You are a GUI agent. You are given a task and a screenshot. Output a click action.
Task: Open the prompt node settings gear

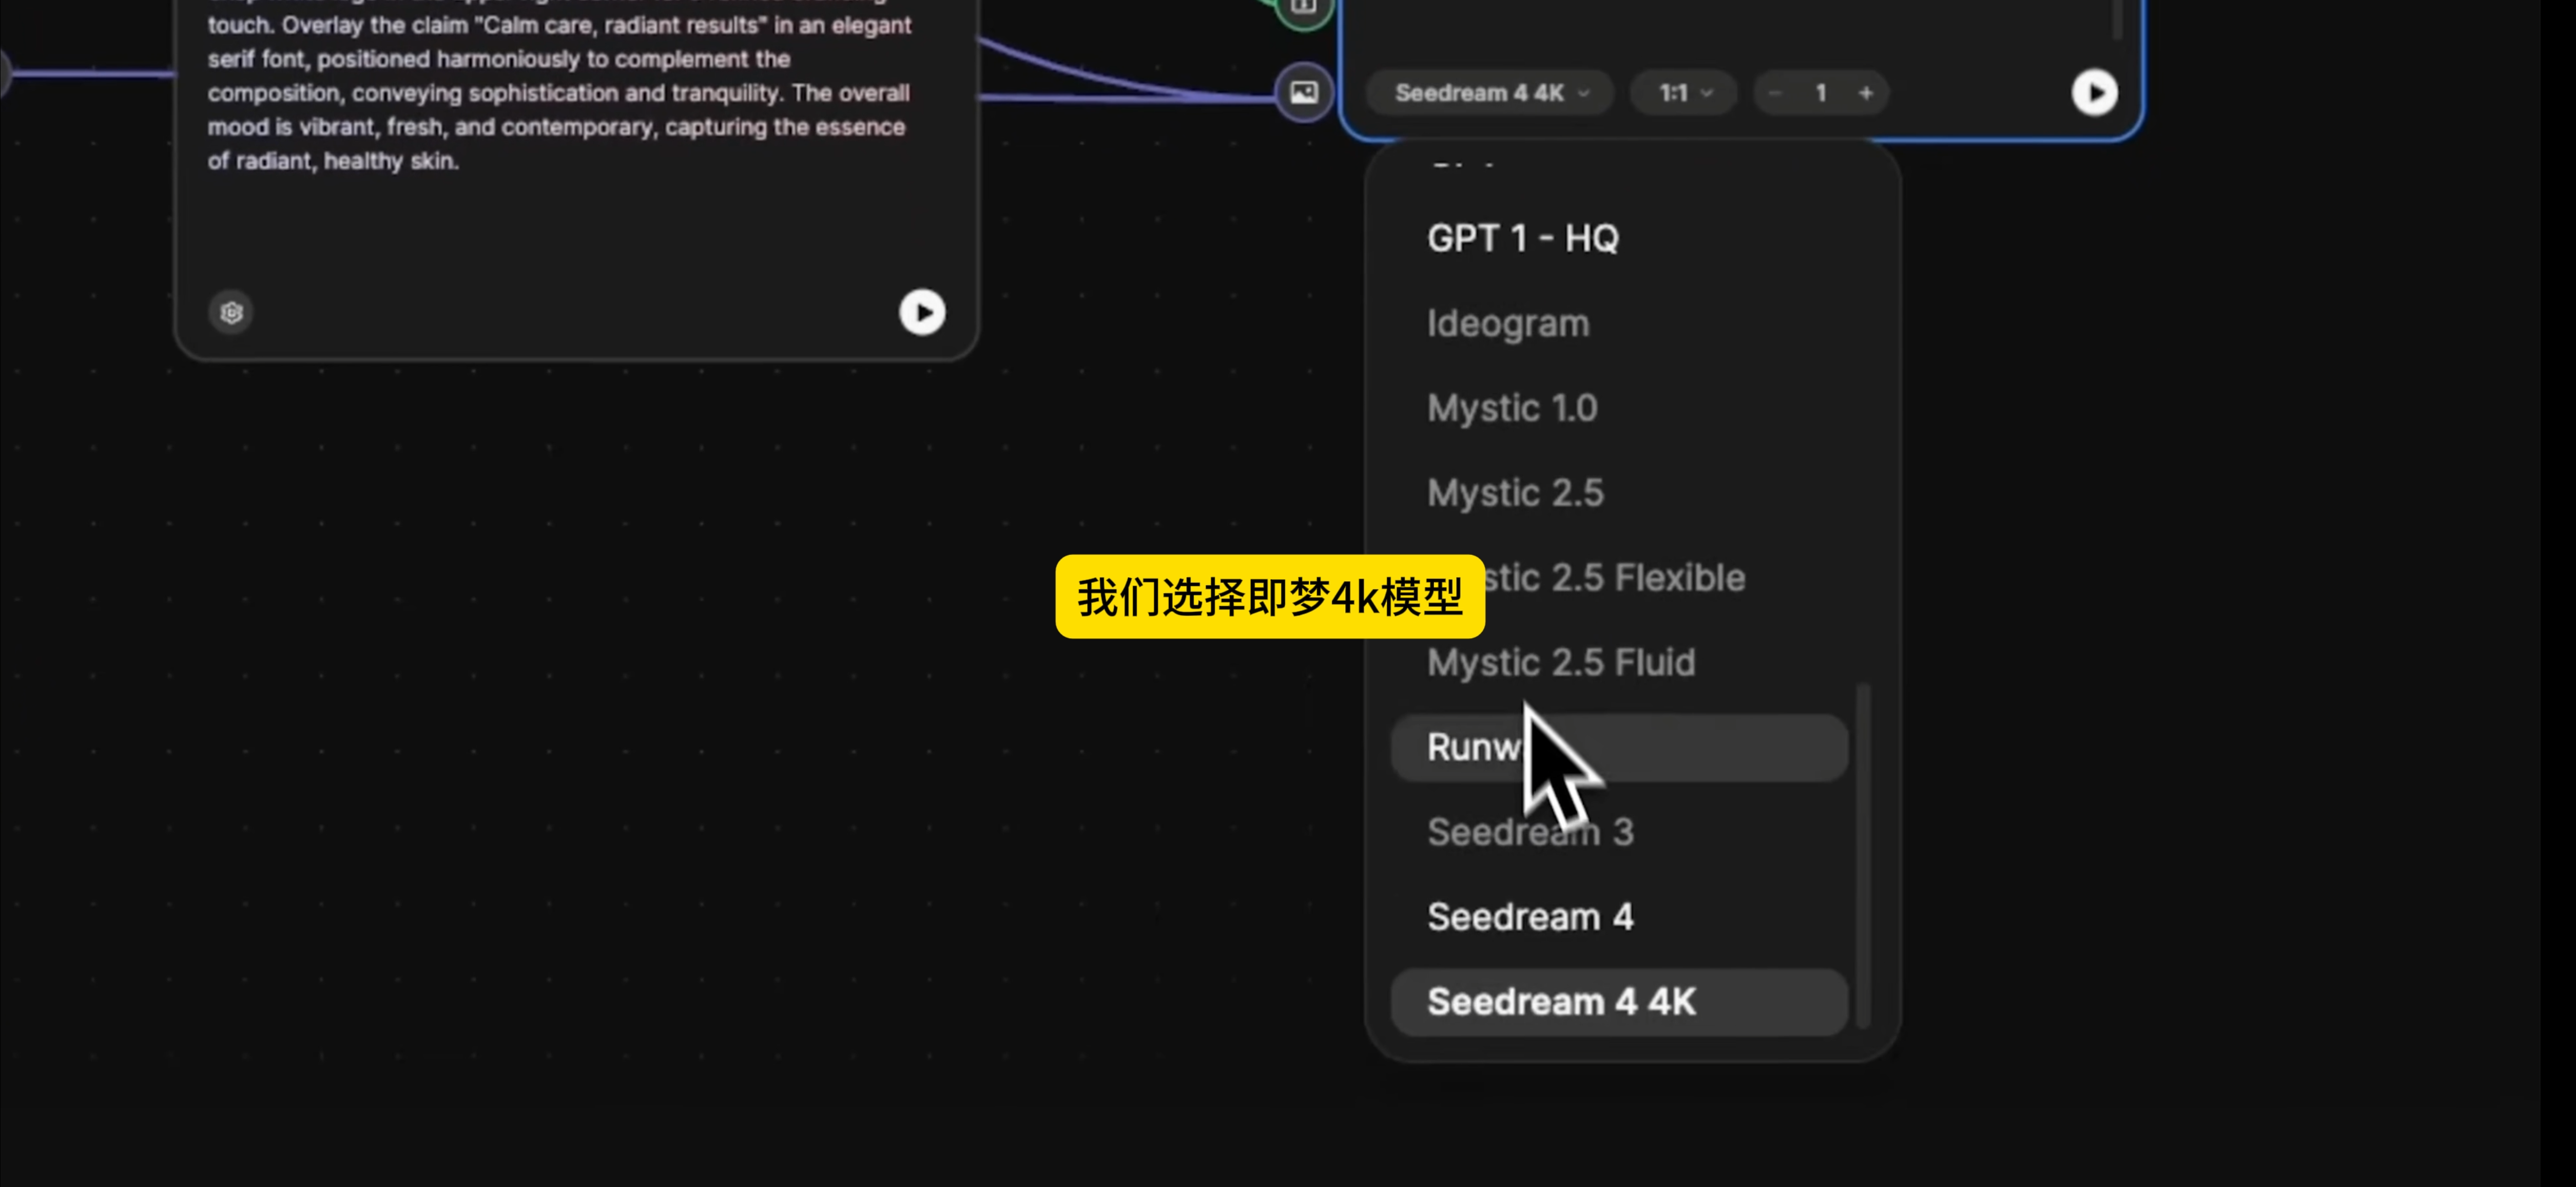(231, 312)
